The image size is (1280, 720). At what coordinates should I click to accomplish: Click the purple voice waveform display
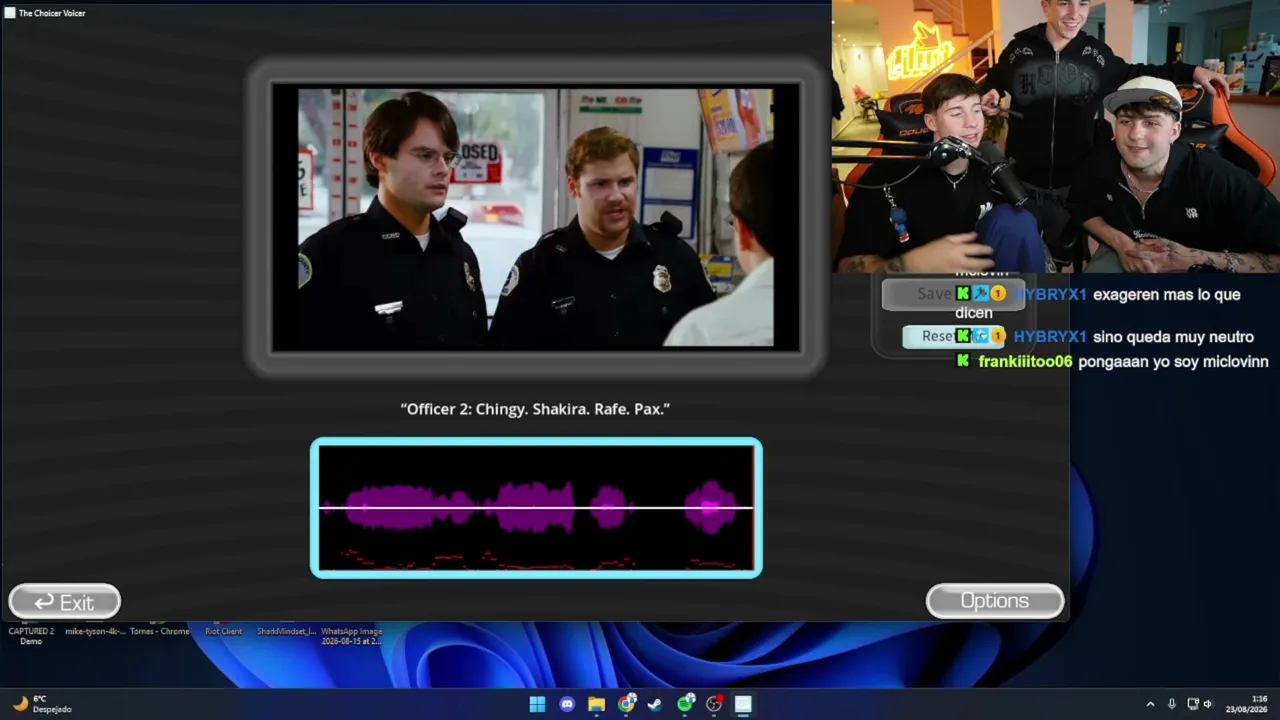coord(536,508)
